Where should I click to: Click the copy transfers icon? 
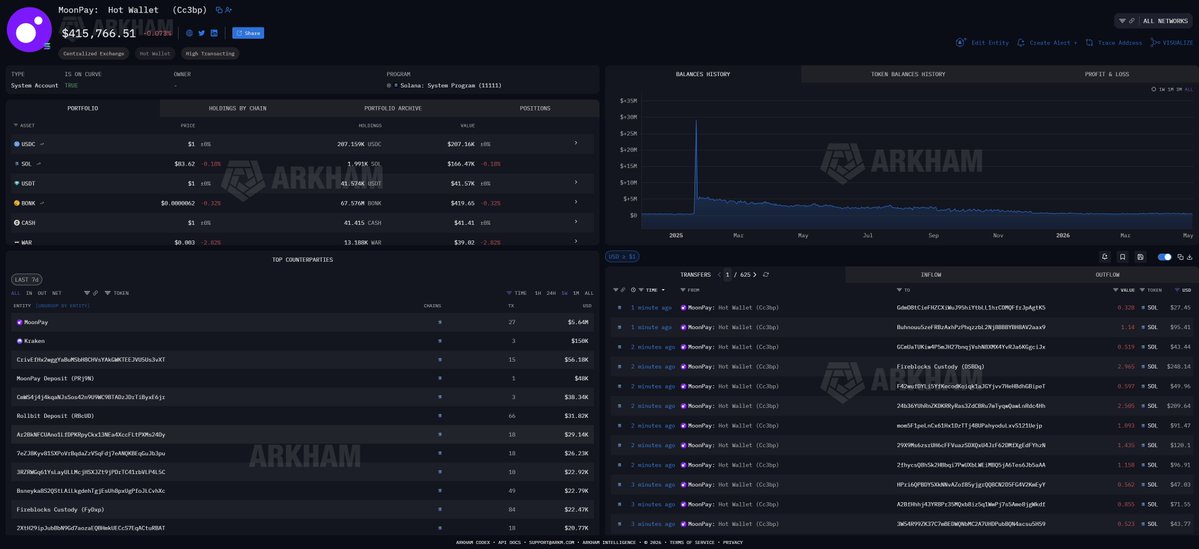[1181, 257]
